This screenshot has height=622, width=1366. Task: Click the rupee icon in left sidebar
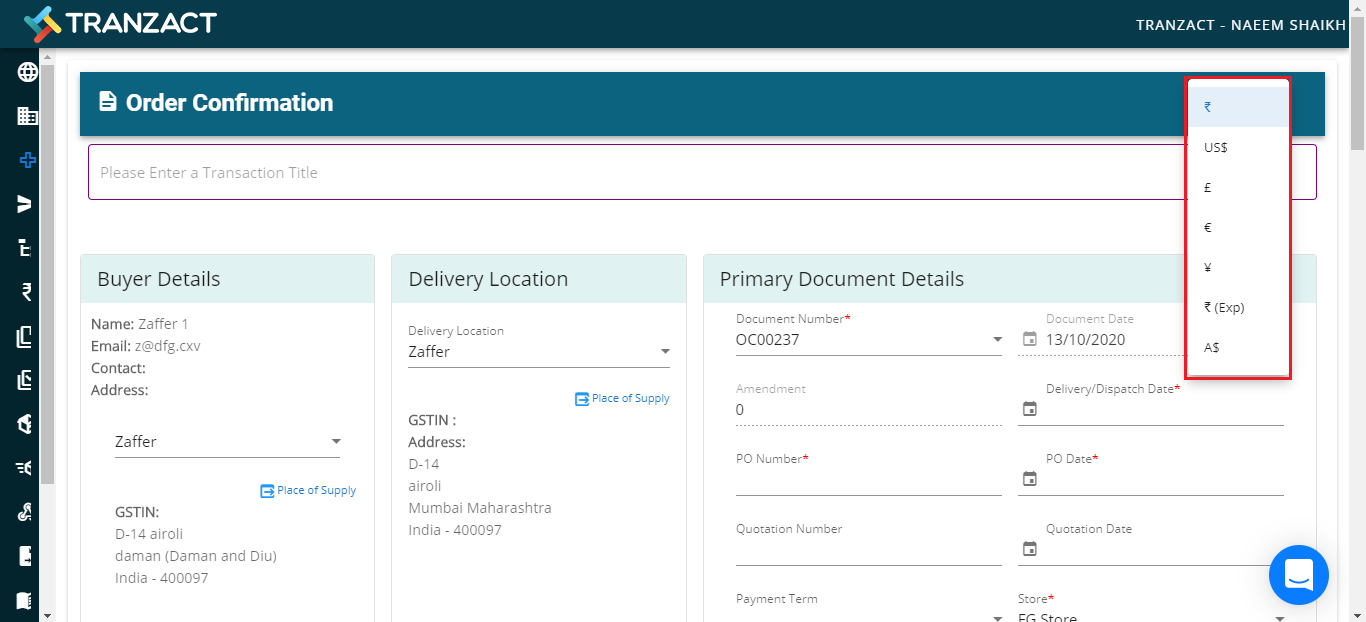pos(27,292)
